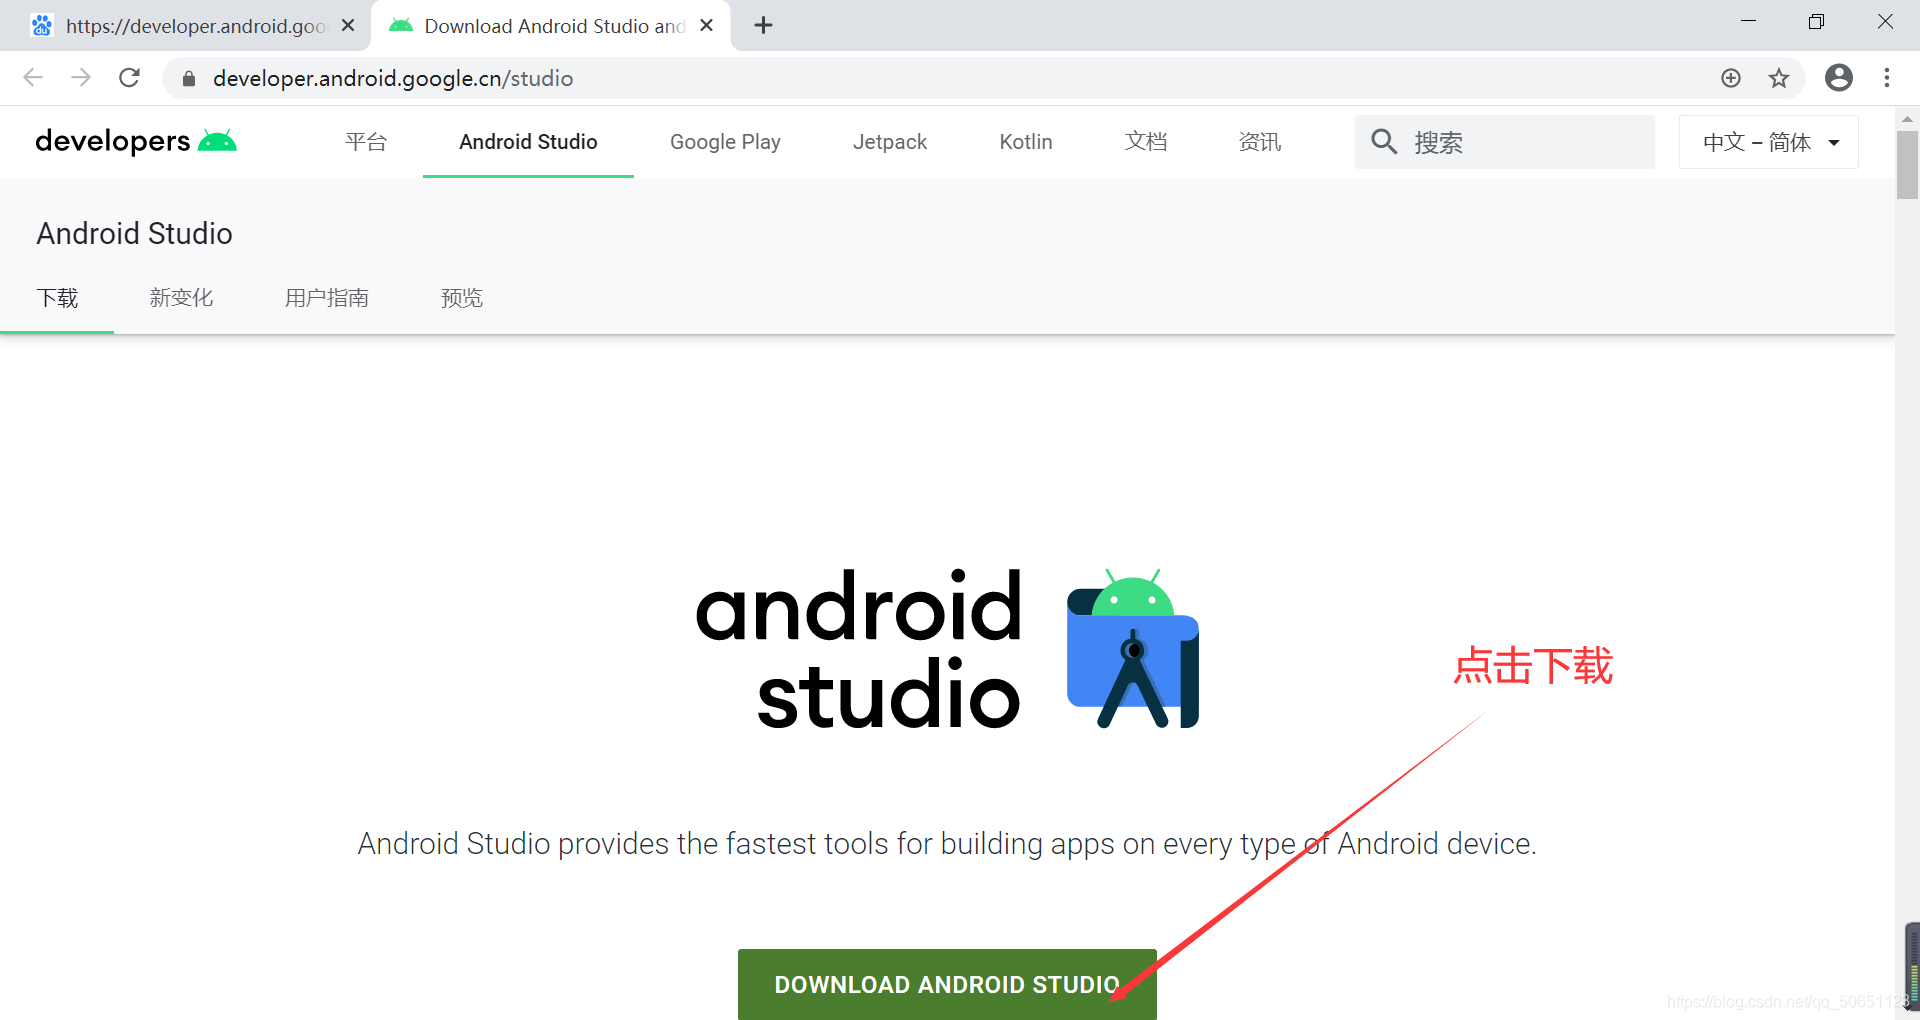This screenshot has height=1020, width=1920.
Task: Bookmark this page with the star icon
Action: (x=1779, y=78)
